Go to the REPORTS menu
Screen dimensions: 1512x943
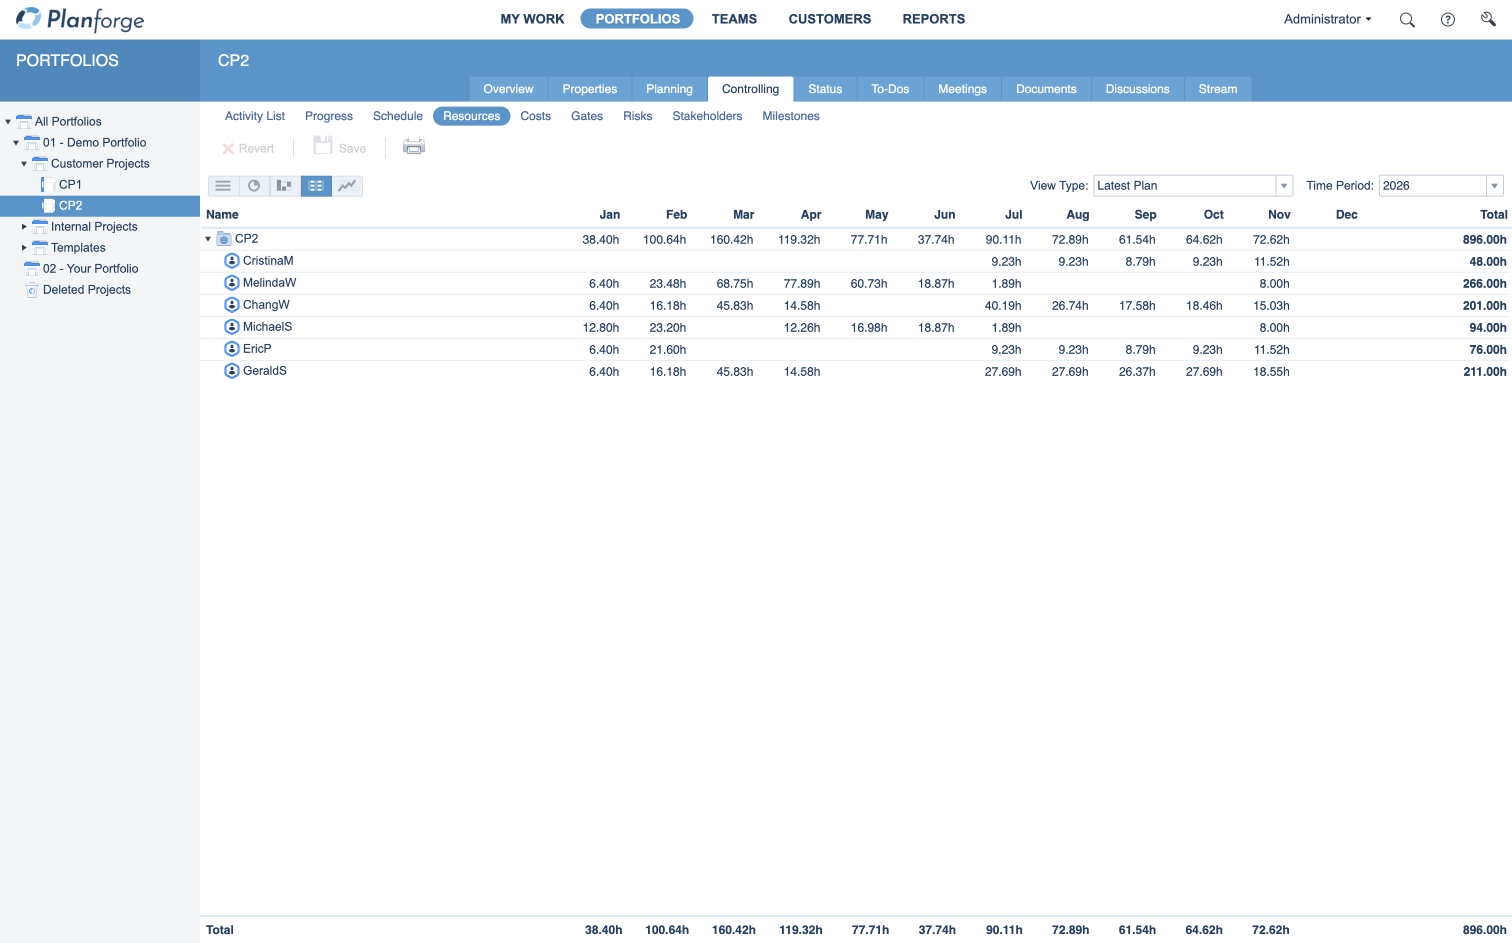933,19
